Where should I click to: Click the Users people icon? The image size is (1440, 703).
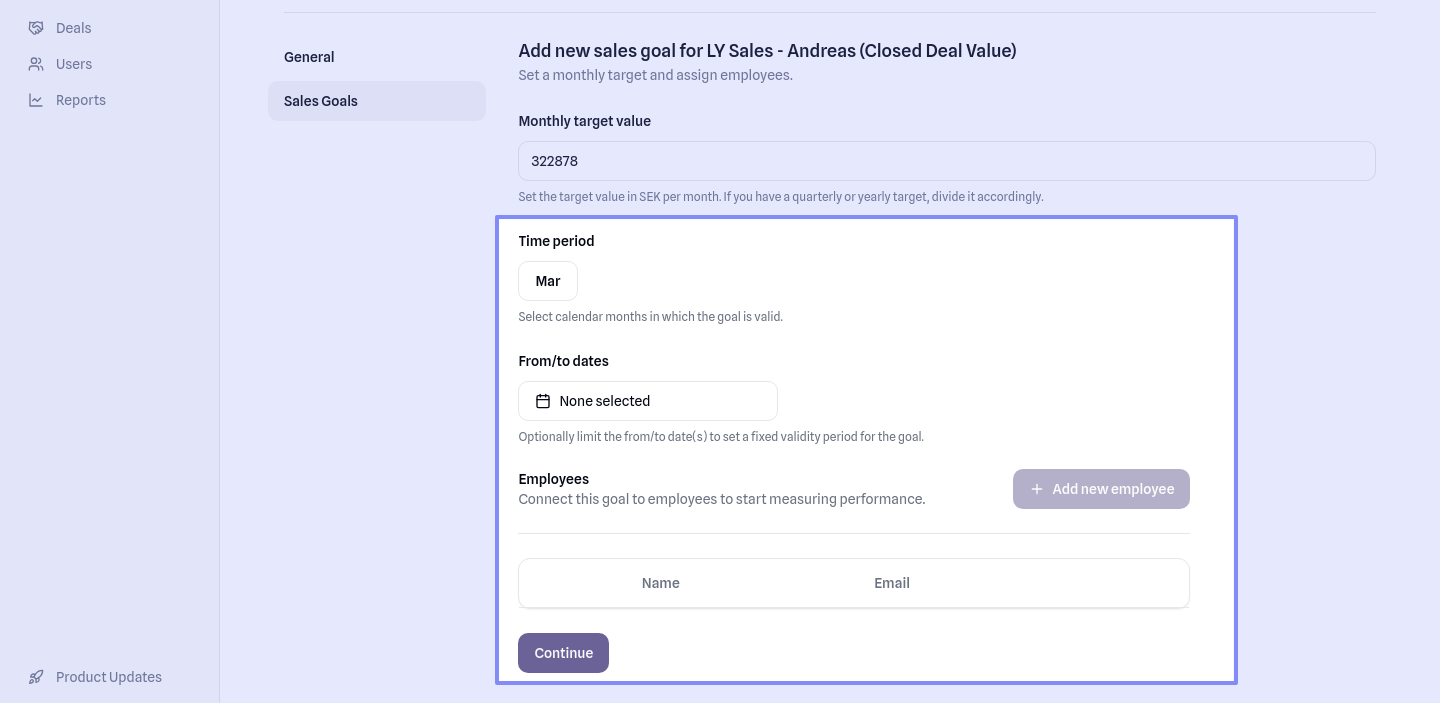[x=36, y=64]
